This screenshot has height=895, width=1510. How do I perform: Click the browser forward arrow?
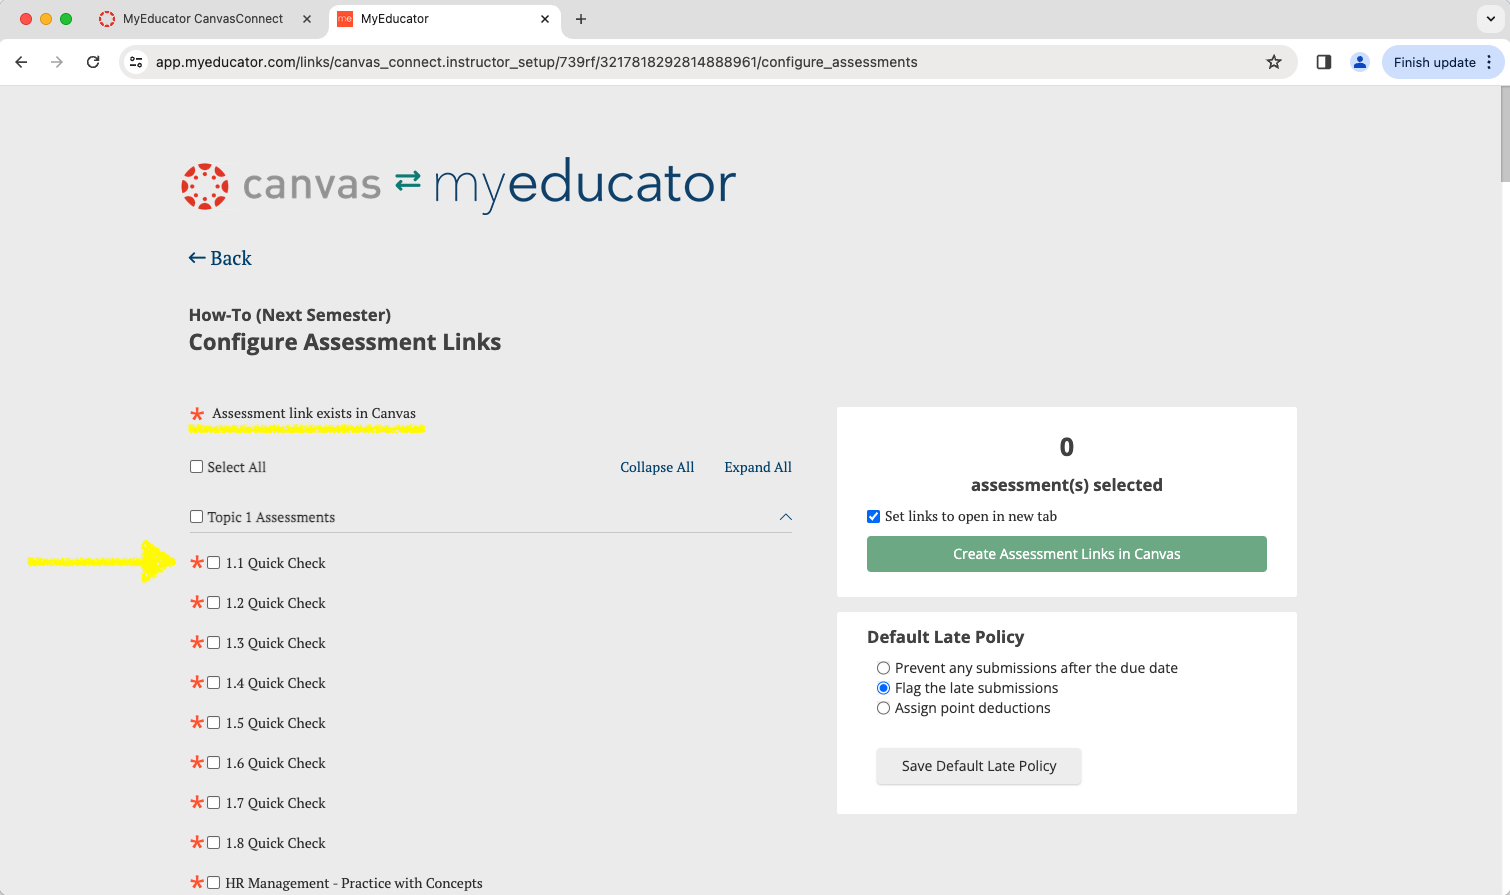click(x=57, y=62)
